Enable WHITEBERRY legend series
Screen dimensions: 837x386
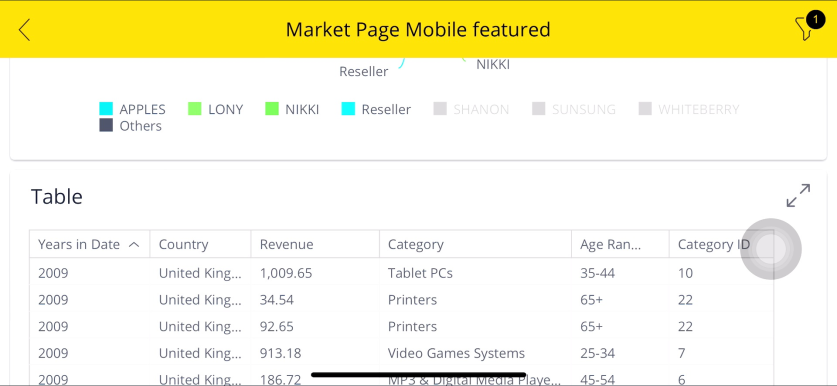[x=689, y=109]
